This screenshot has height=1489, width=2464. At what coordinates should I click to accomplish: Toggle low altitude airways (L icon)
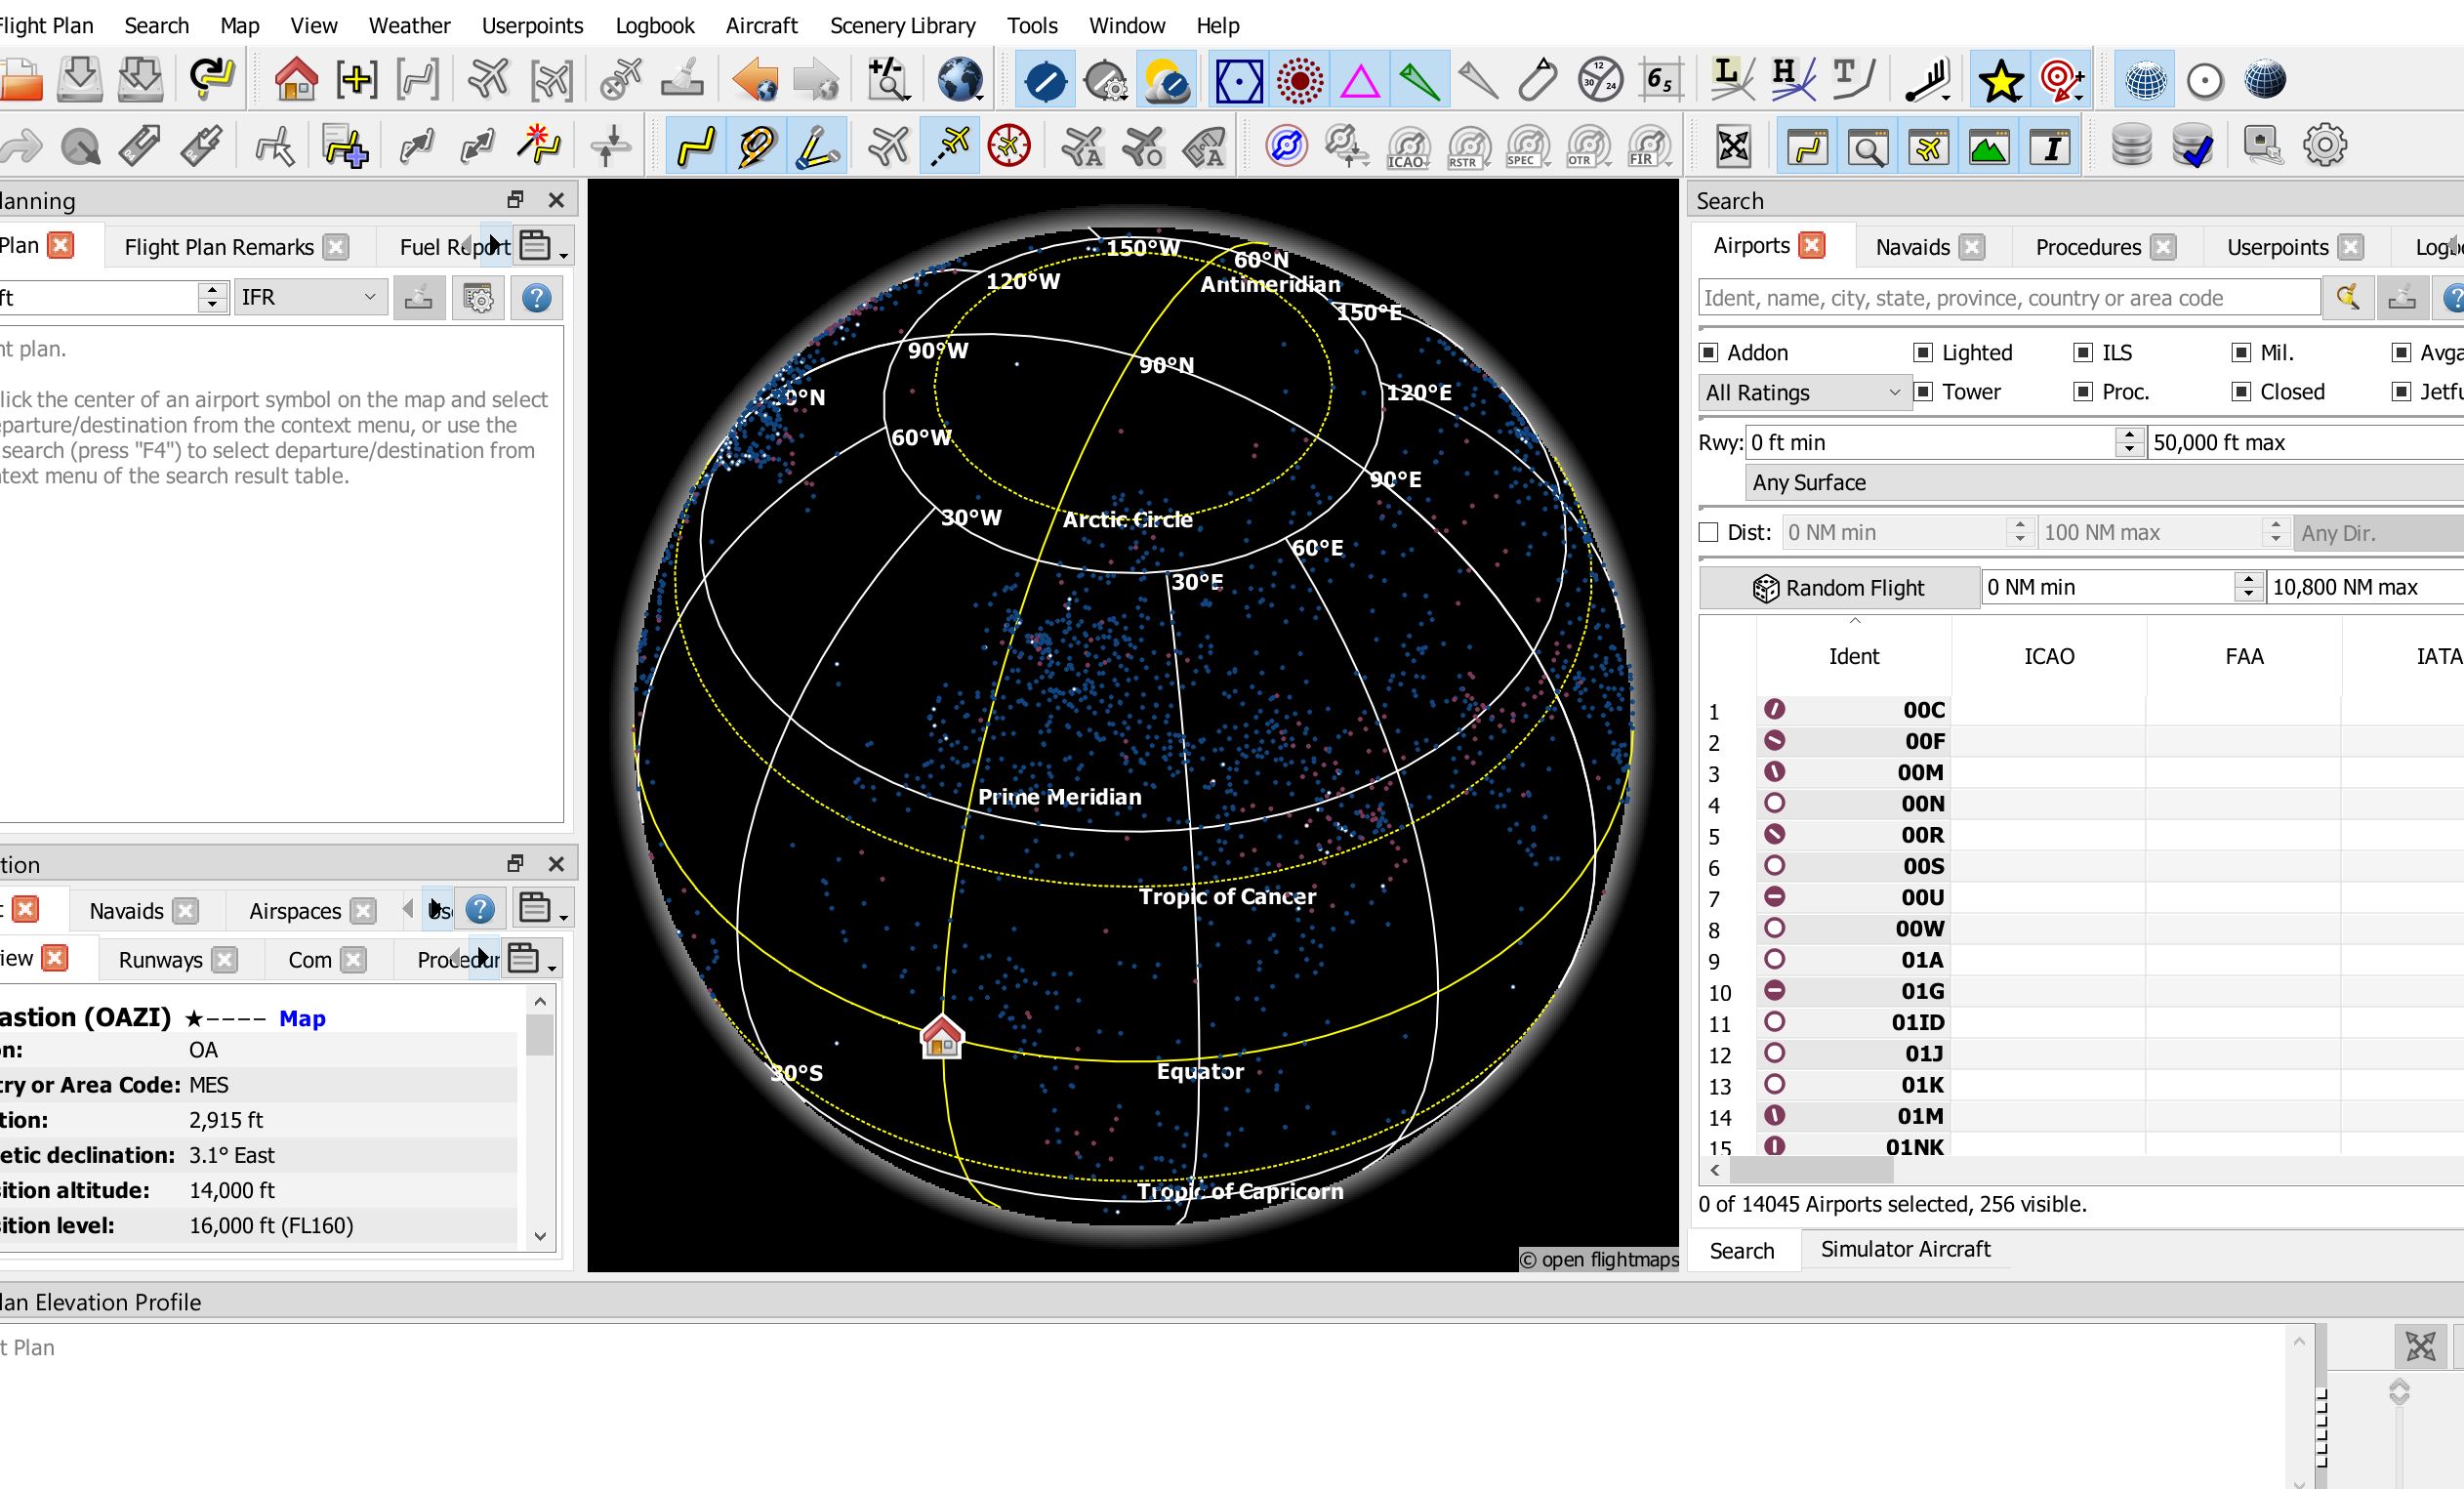(1731, 80)
